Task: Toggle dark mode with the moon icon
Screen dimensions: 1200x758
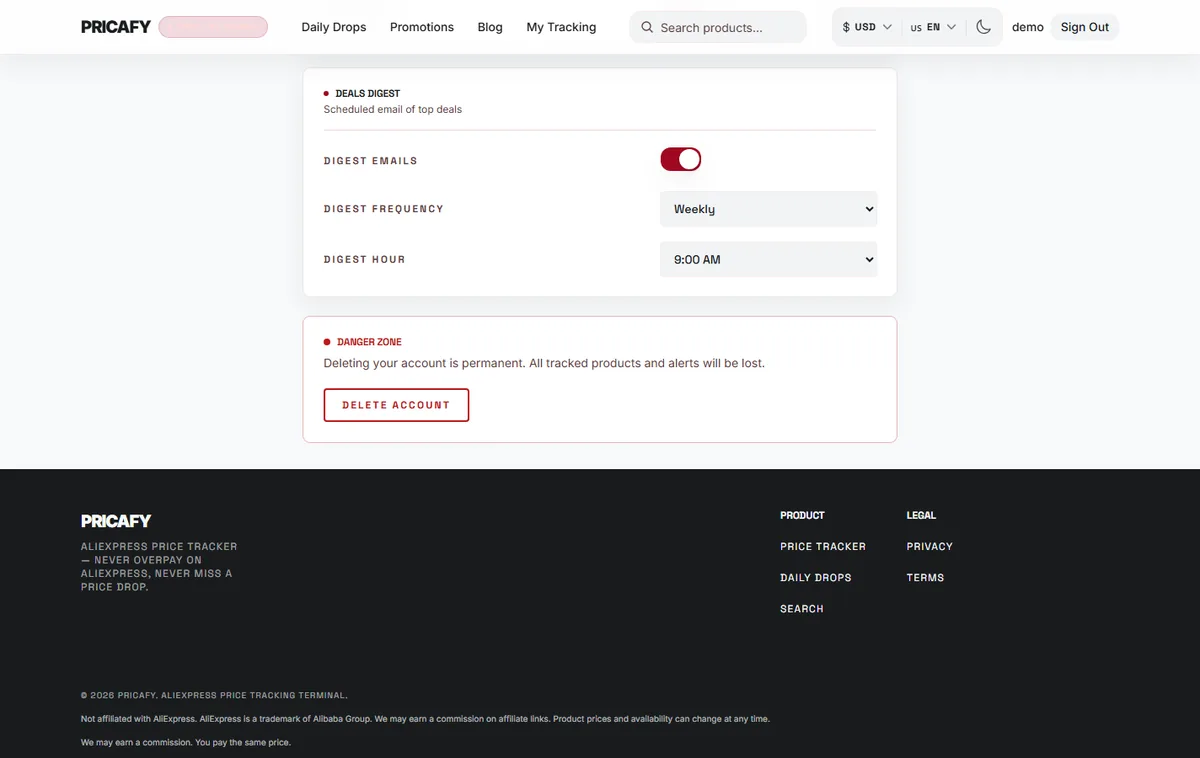Action: tap(983, 27)
